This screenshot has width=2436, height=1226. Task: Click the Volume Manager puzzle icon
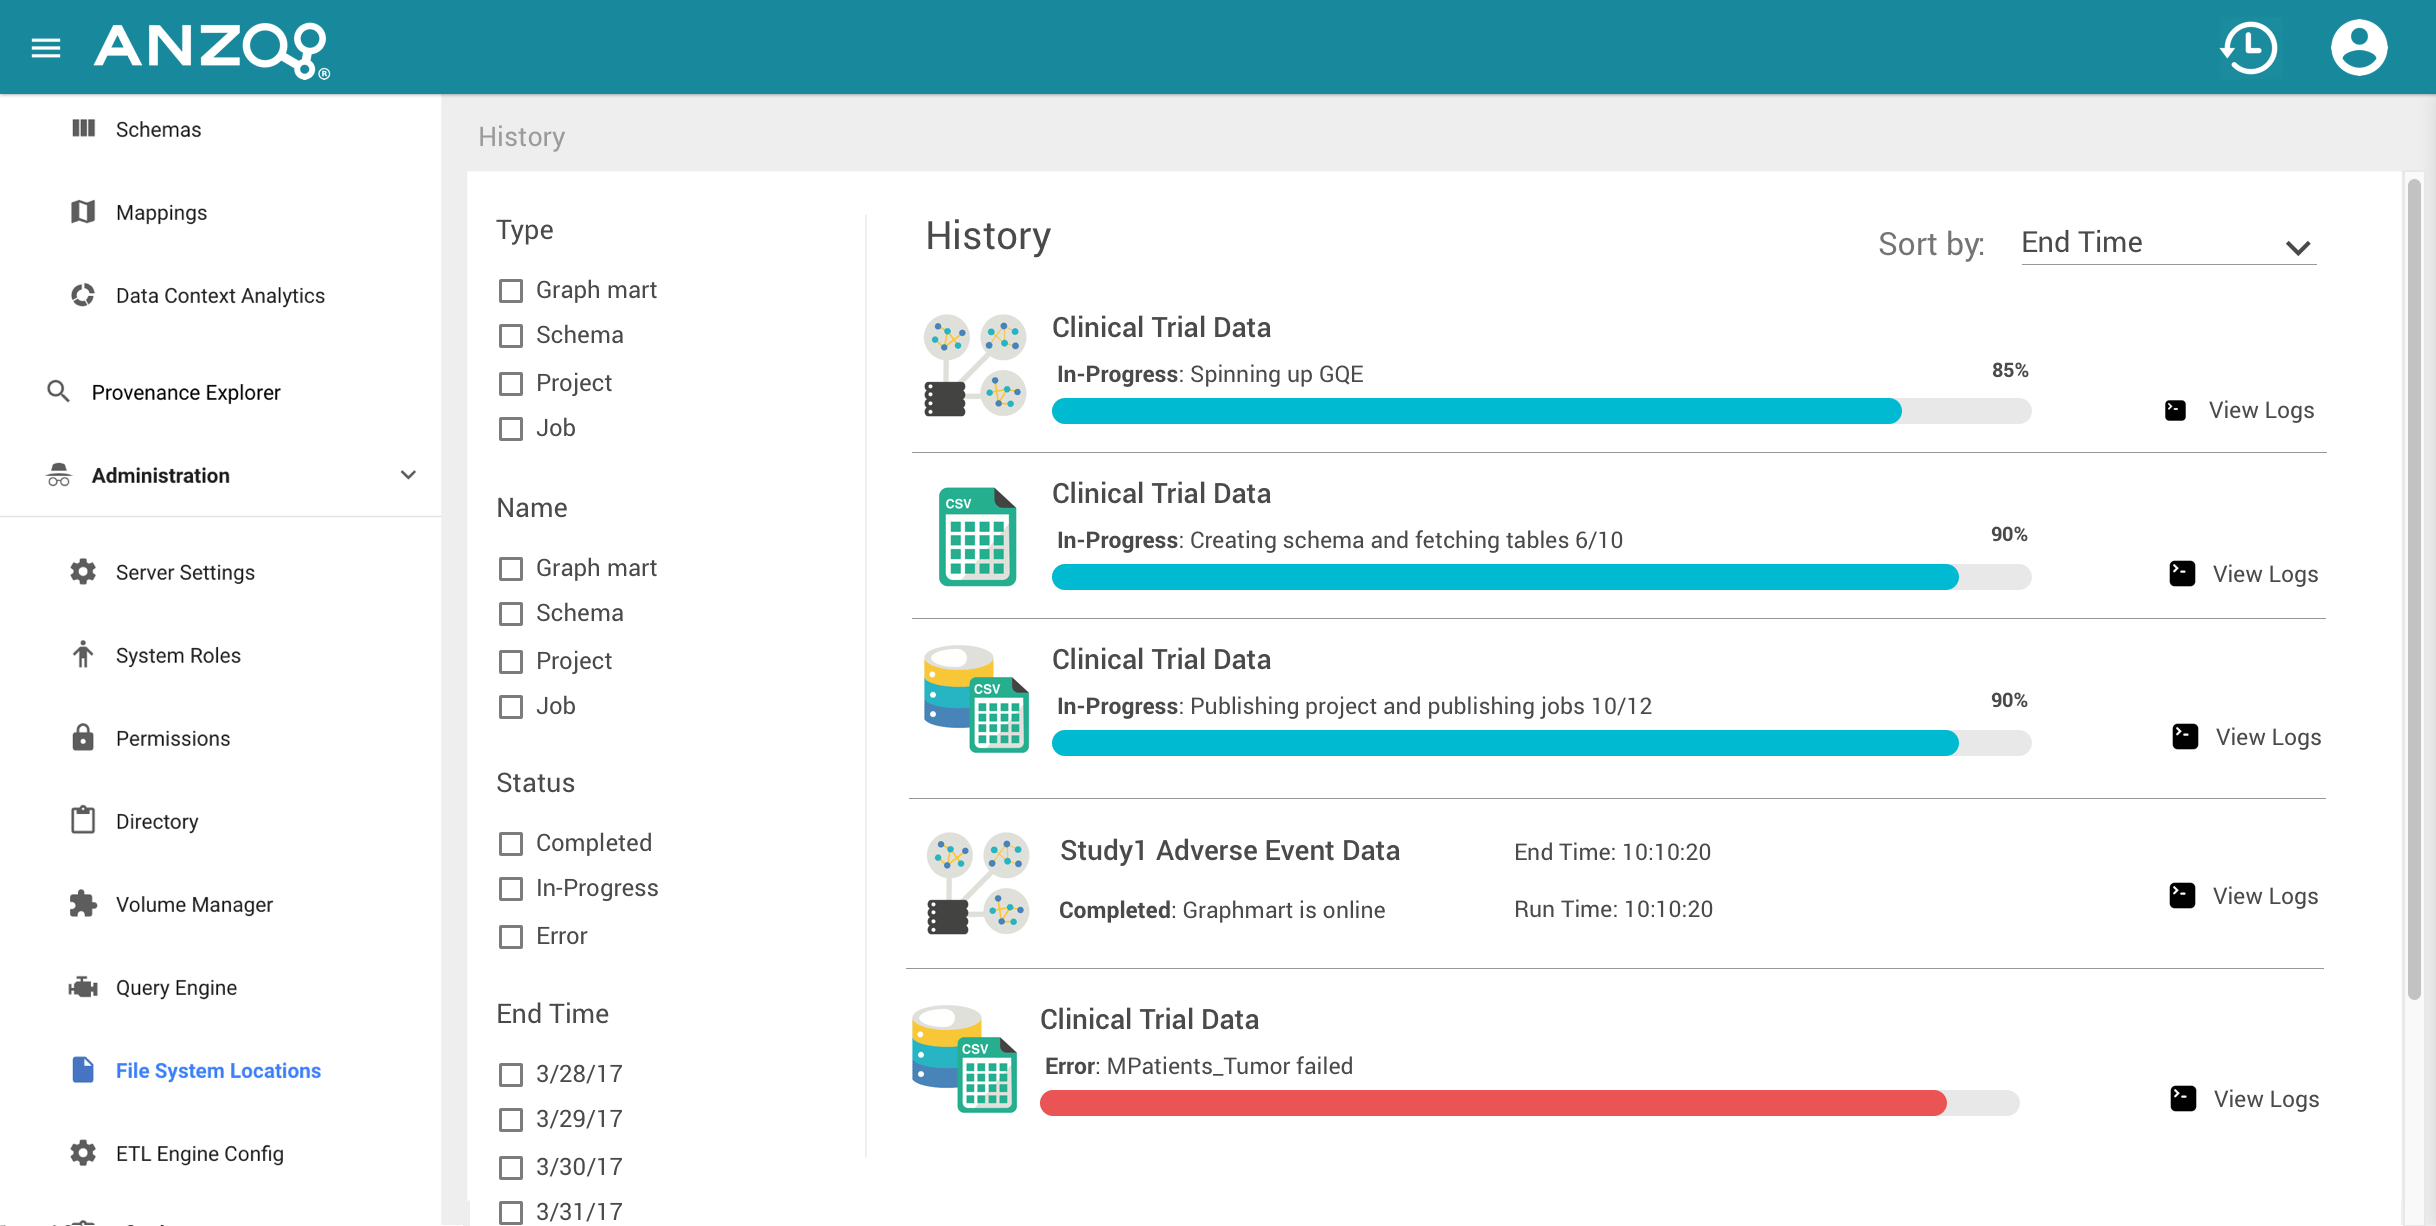[83, 904]
